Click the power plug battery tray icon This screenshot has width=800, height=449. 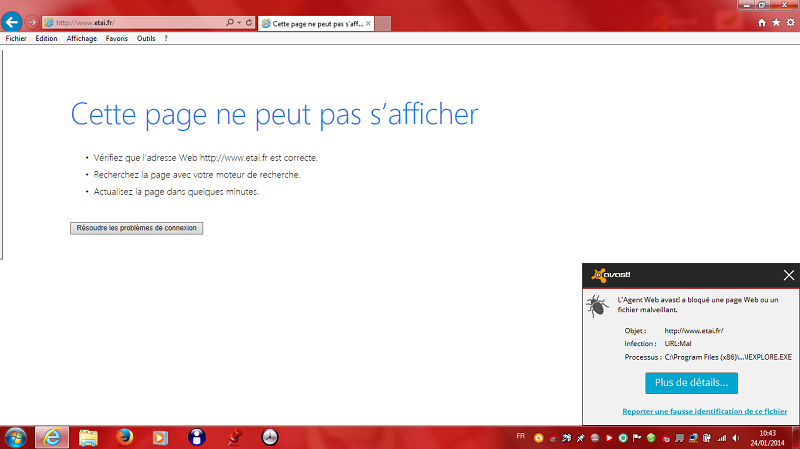(x=707, y=438)
